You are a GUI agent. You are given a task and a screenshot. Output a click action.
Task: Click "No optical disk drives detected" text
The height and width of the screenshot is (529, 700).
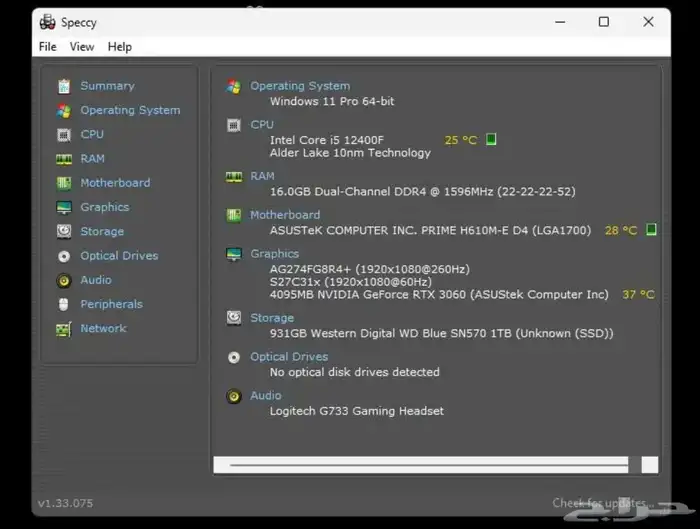(x=354, y=372)
